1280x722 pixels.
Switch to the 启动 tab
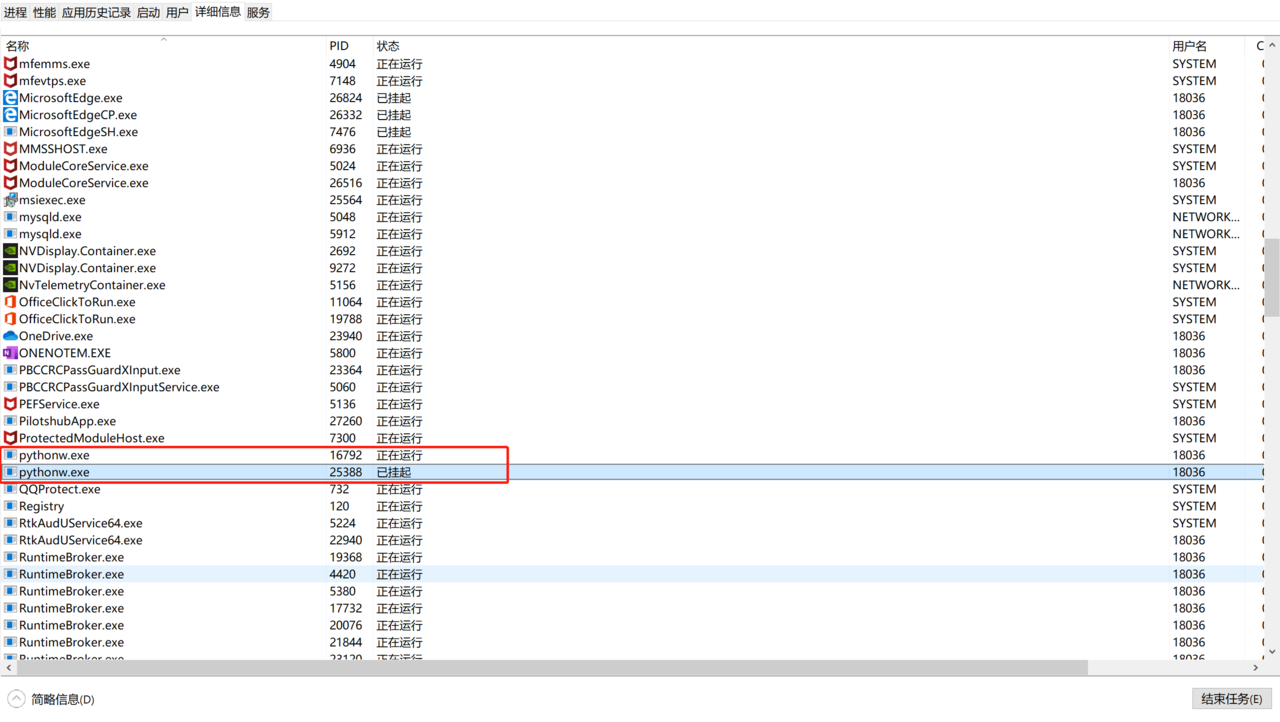148,12
